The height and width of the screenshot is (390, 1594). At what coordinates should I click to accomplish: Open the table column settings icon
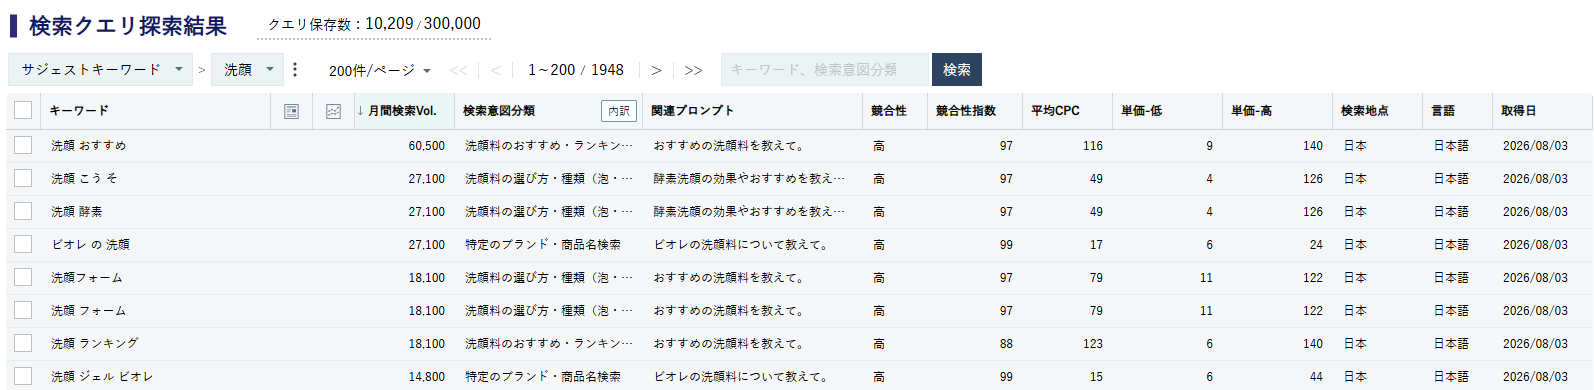[291, 111]
